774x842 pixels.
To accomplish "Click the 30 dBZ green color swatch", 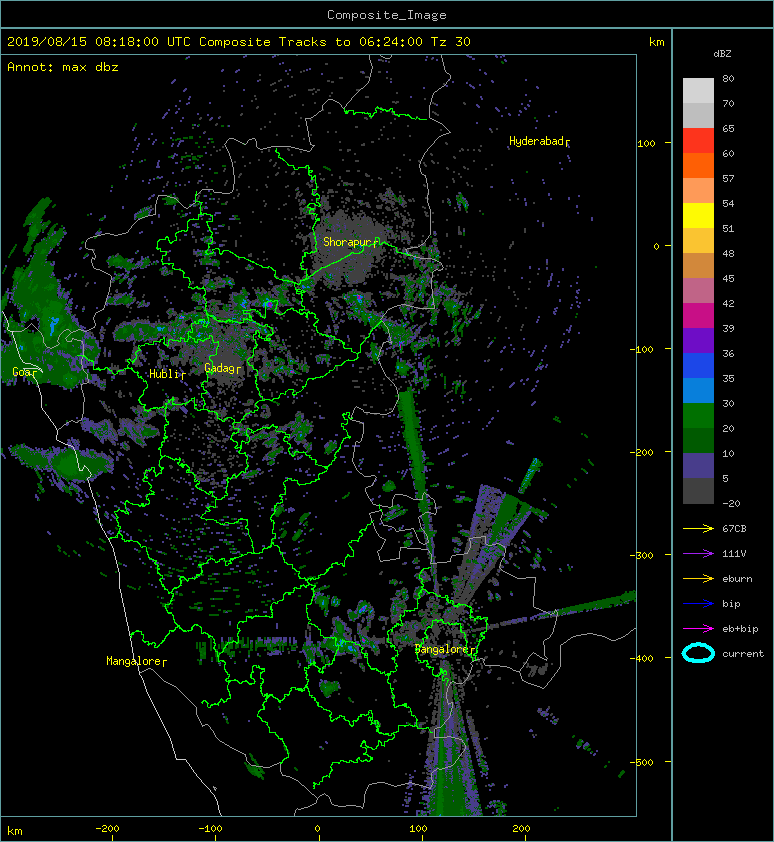I will [698, 415].
